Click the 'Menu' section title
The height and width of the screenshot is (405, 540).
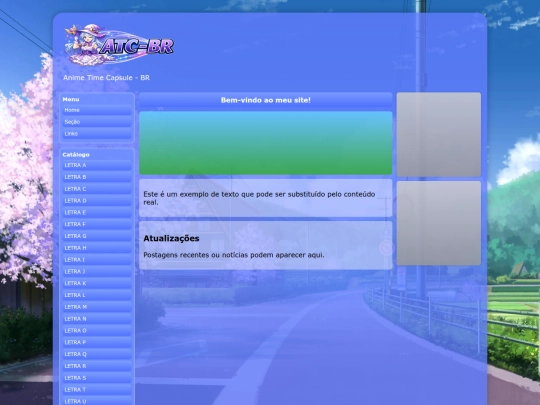pos(71,99)
